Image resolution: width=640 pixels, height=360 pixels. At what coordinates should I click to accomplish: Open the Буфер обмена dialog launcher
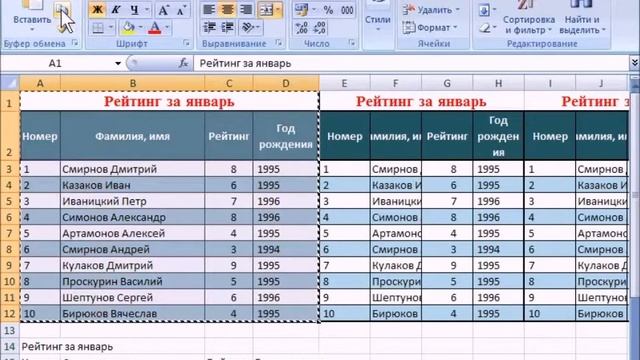coord(75,43)
